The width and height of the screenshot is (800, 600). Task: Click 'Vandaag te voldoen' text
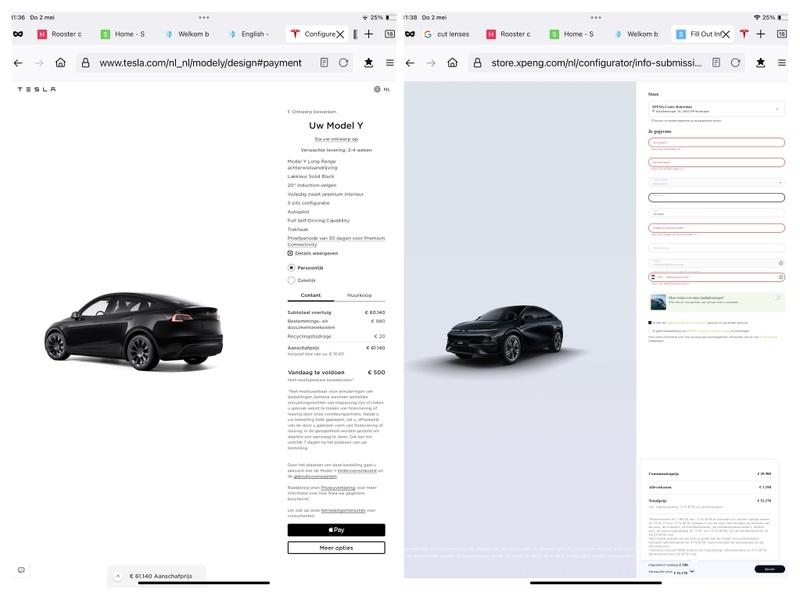[316, 372]
